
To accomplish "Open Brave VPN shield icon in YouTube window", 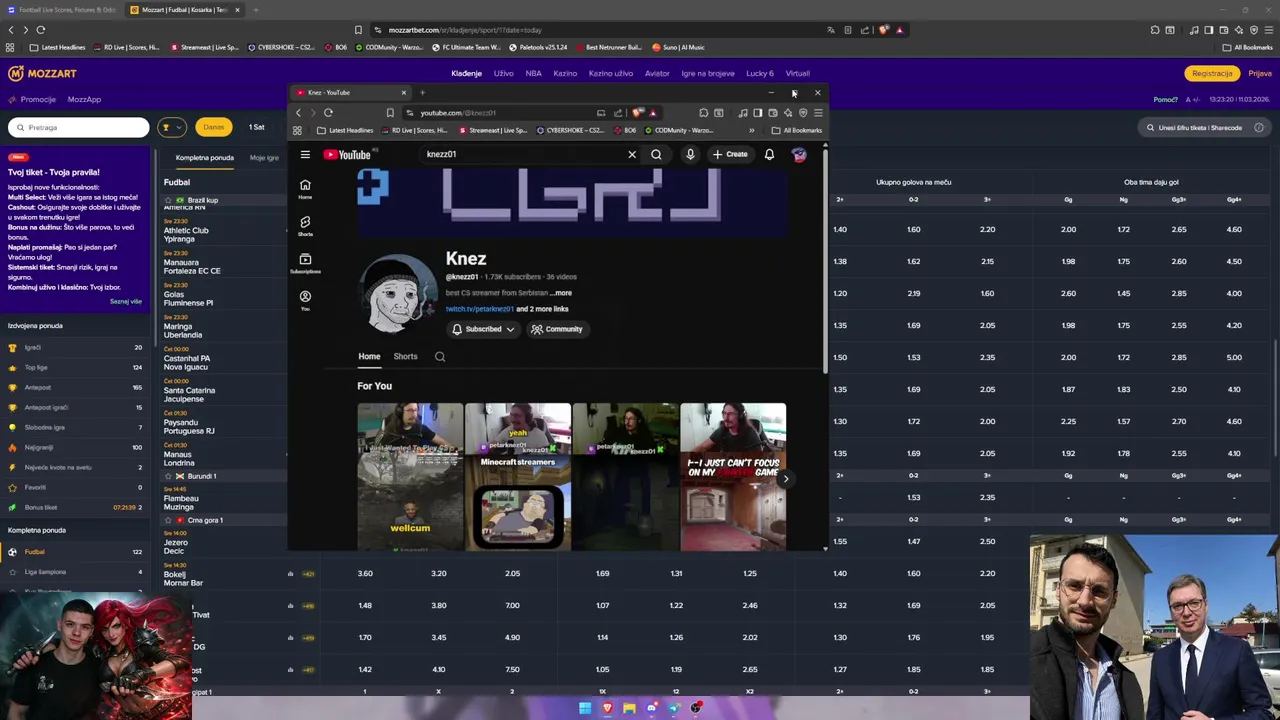I will (x=803, y=113).
